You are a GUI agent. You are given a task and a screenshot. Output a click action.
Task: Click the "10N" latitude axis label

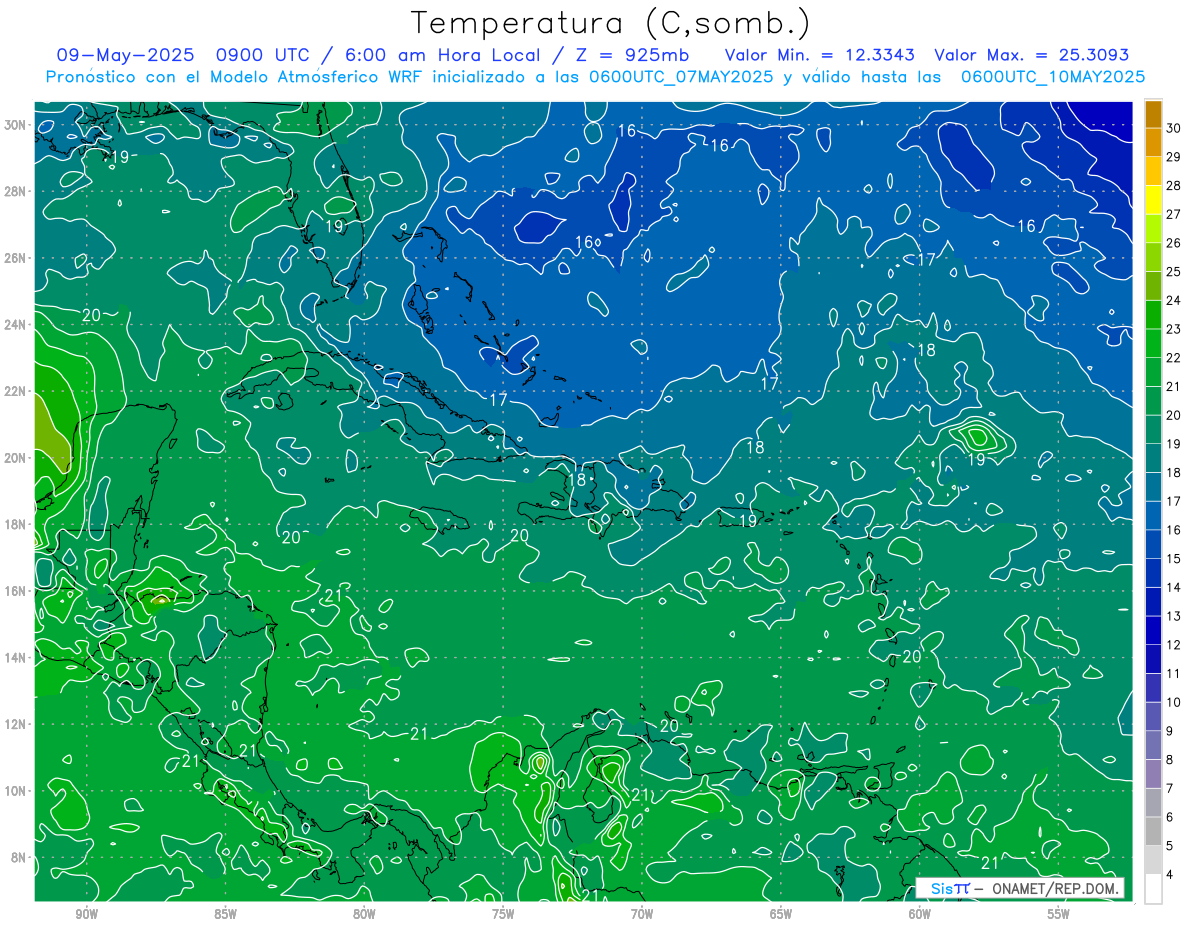[17, 791]
